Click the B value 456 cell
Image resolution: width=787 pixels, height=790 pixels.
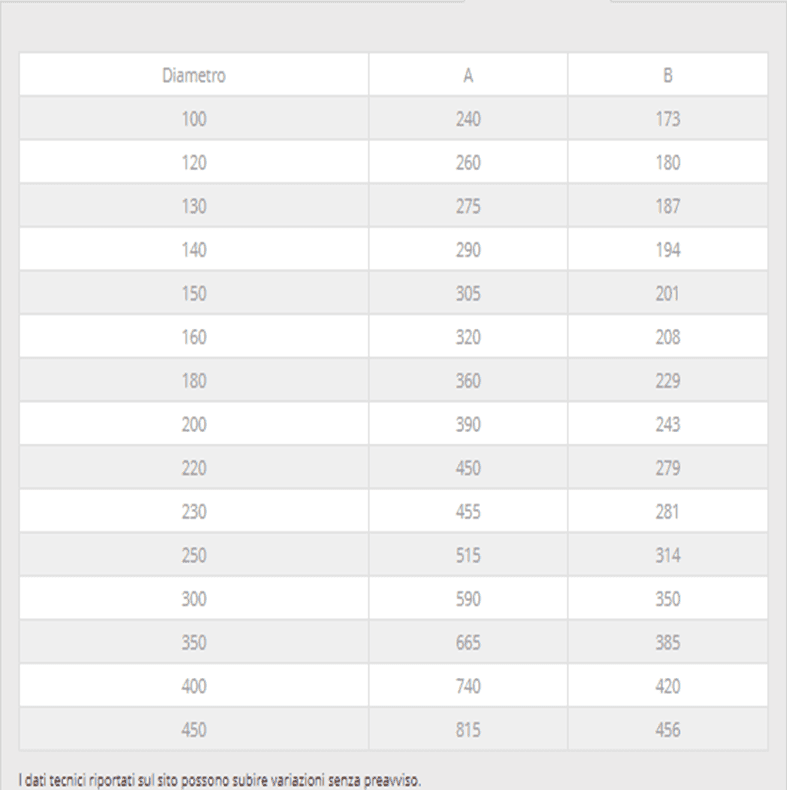668,730
